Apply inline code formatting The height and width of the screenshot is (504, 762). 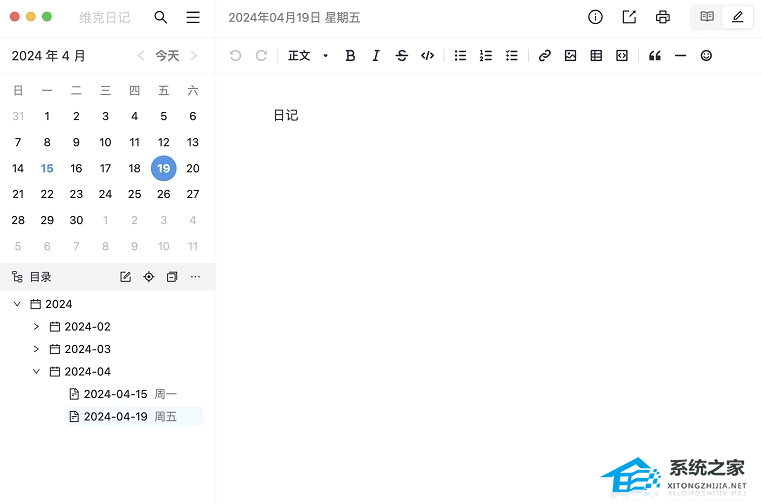tap(428, 55)
